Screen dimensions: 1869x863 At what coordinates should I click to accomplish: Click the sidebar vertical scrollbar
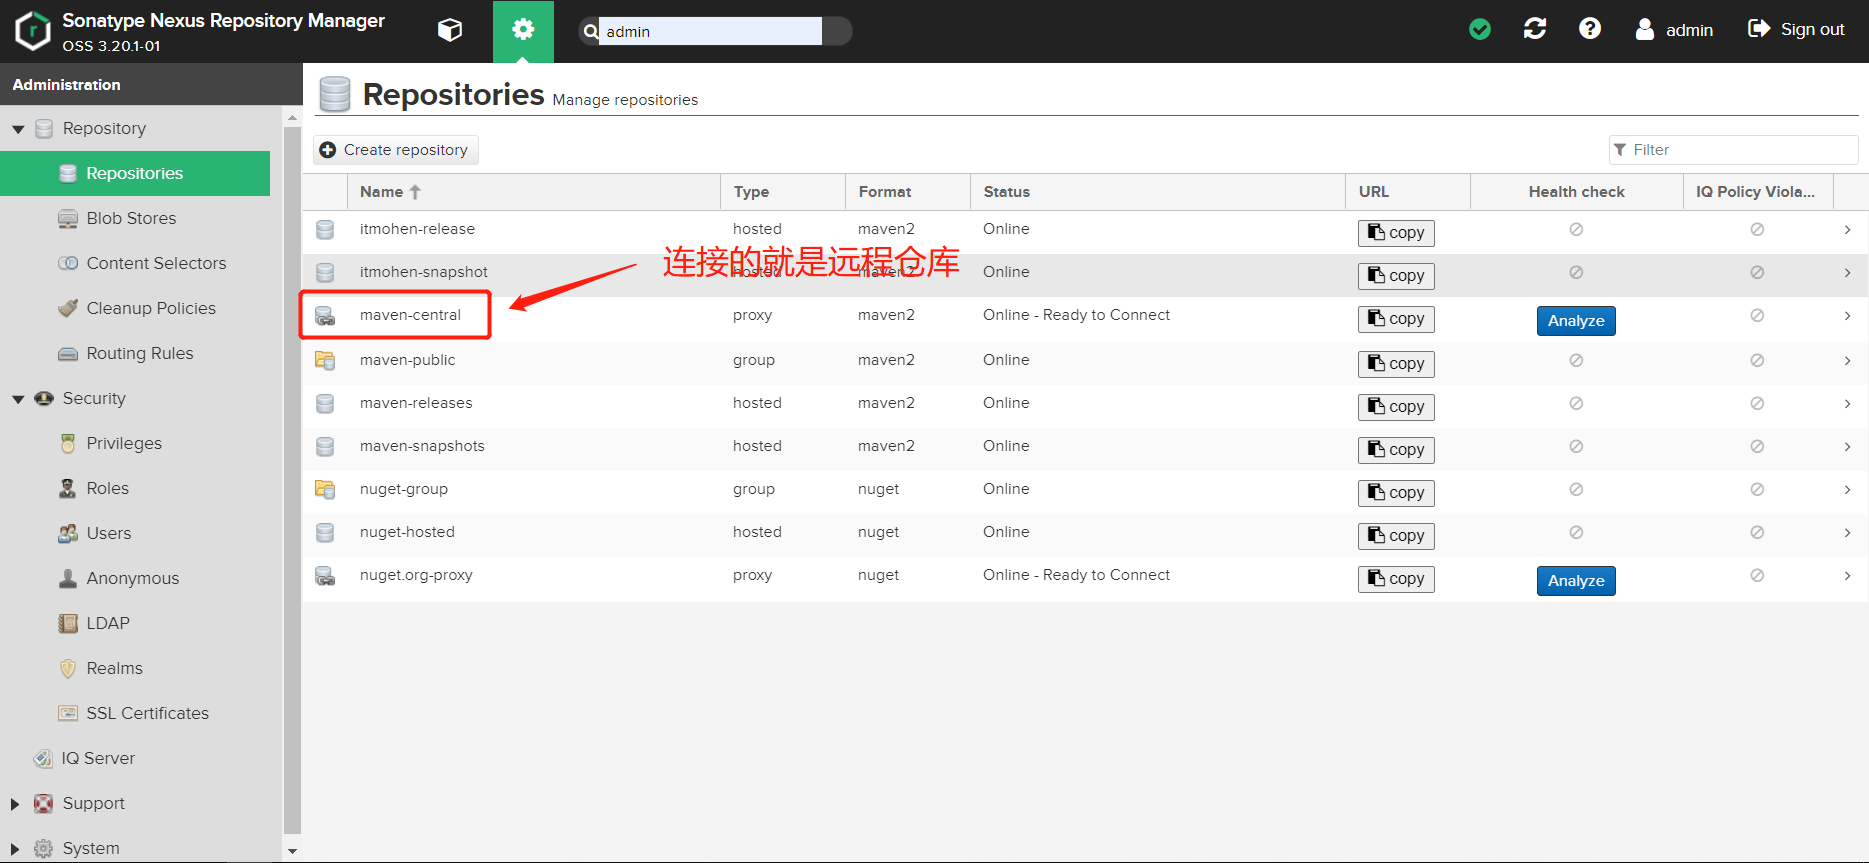click(x=292, y=480)
